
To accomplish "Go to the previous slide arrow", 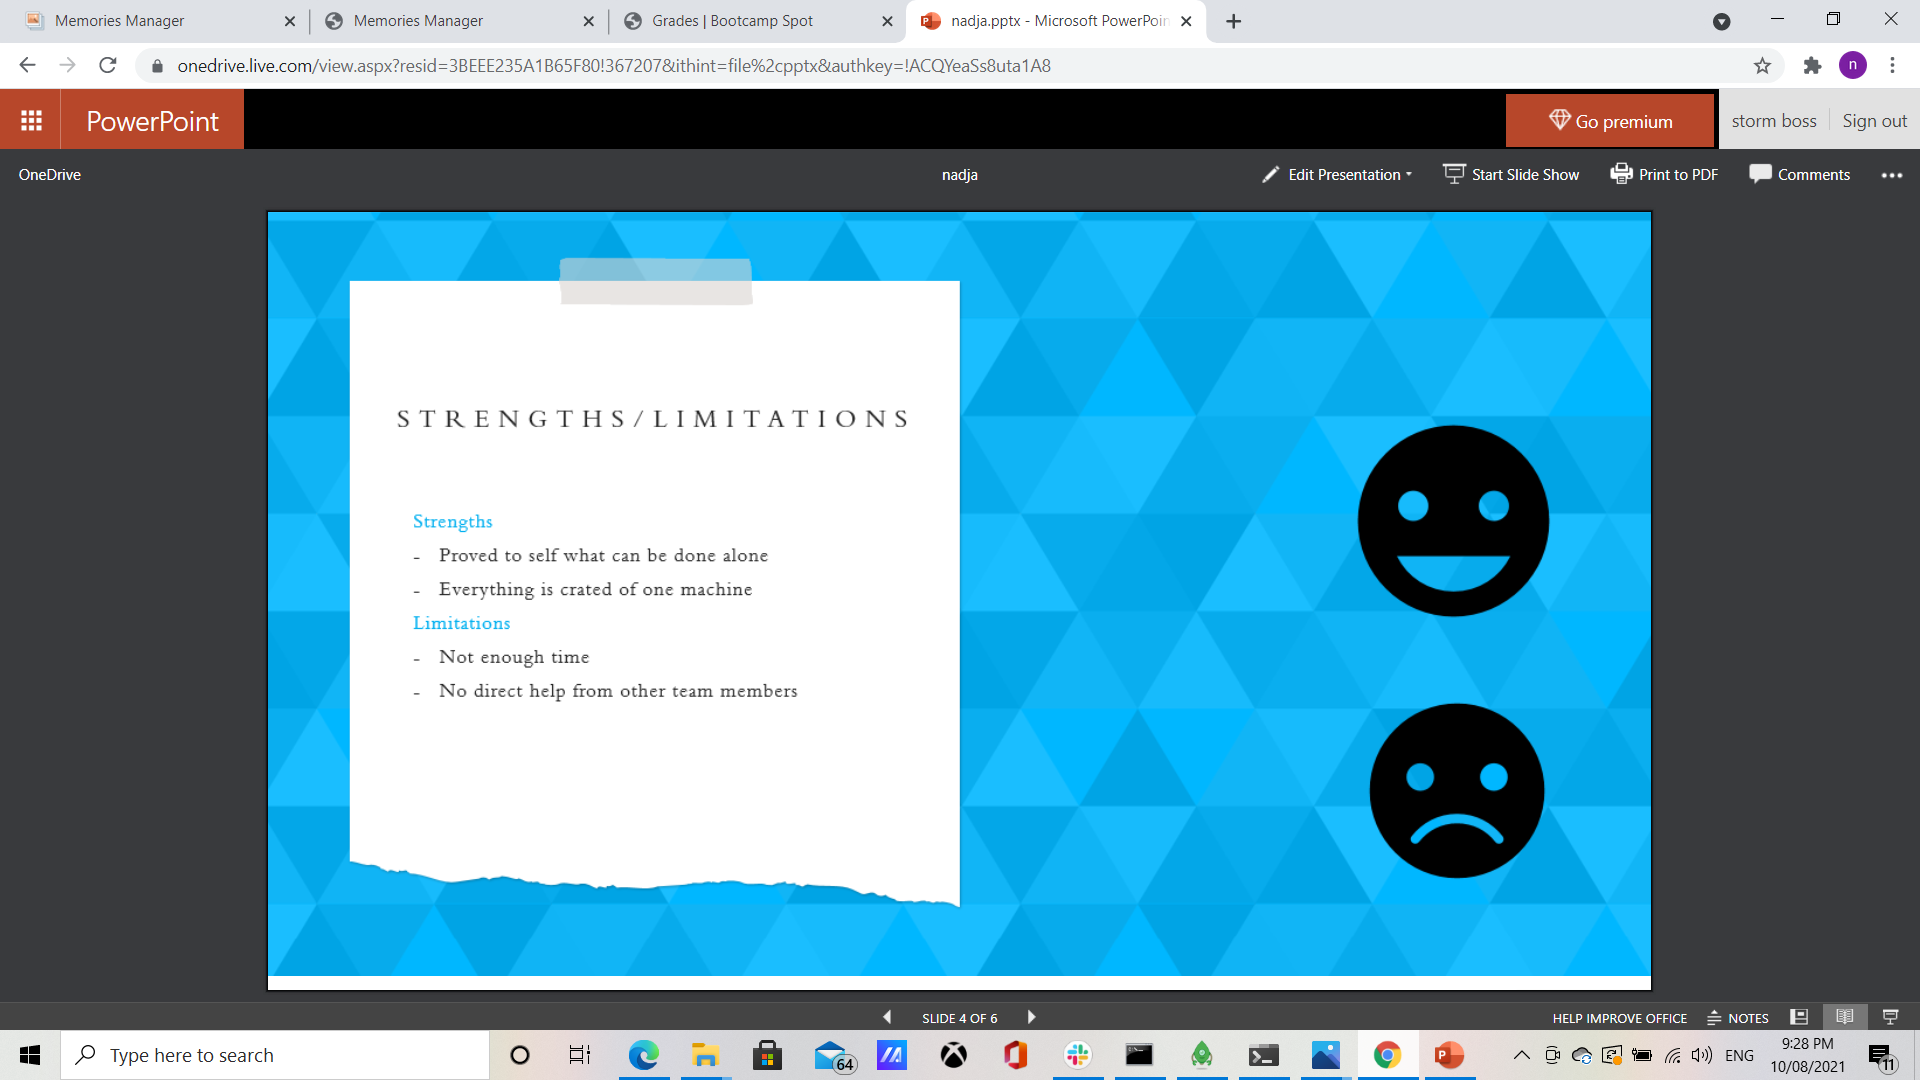I will [887, 1017].
